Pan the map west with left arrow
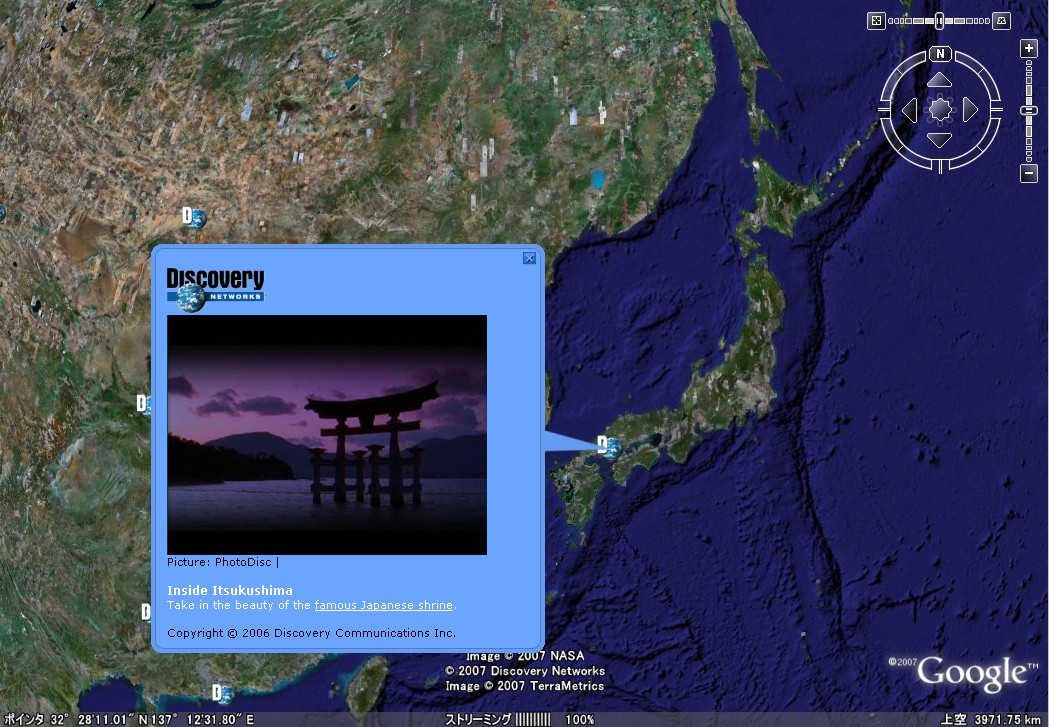 tap(909, 110)
